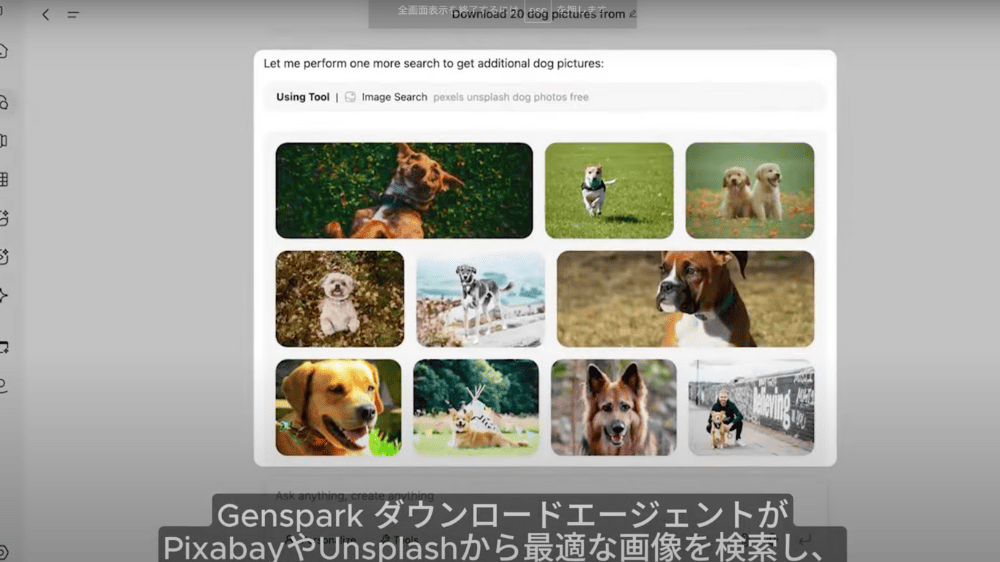Go back using the left arrow
The height and width of the screenshot is (562, 1000).
coord(45,14)
